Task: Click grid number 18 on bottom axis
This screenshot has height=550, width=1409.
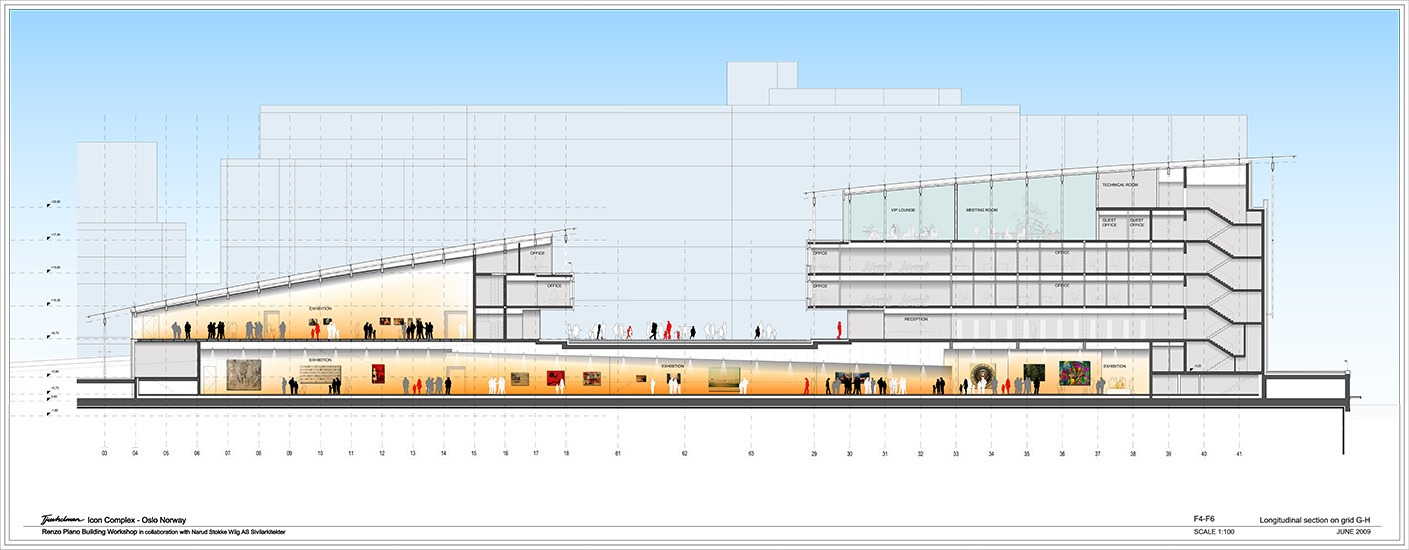Action: pos(566,454)
